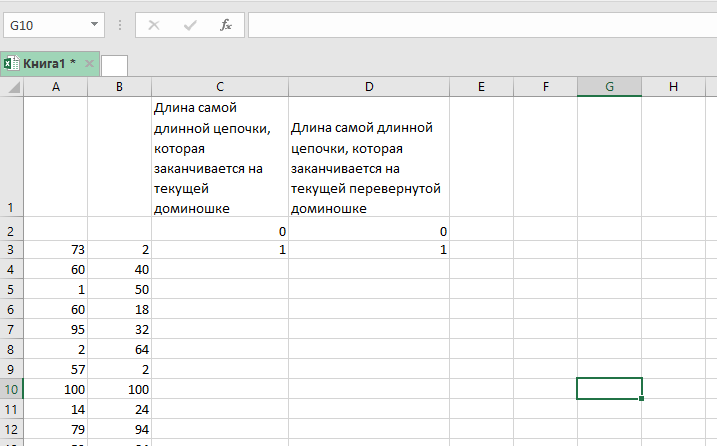Click the fill handle of cell G10

click(x=641, y=398)
